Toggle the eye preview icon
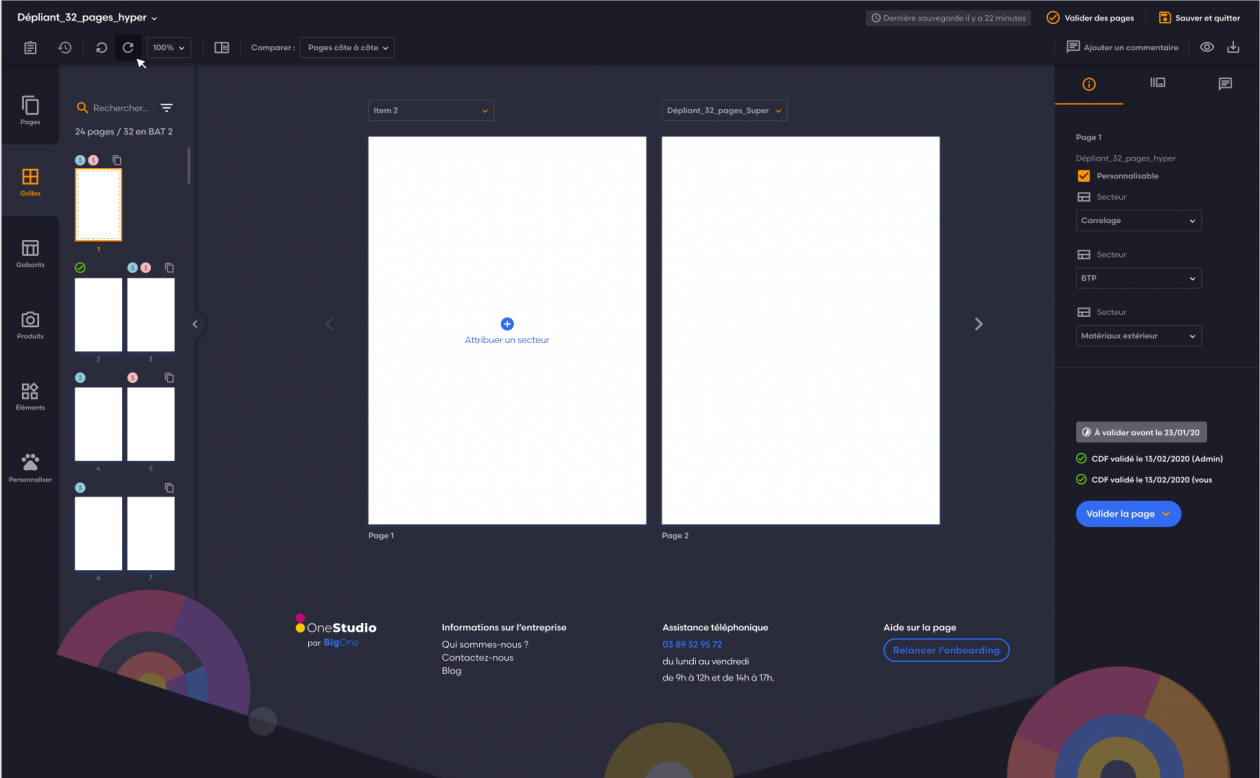 (1207, 47)
